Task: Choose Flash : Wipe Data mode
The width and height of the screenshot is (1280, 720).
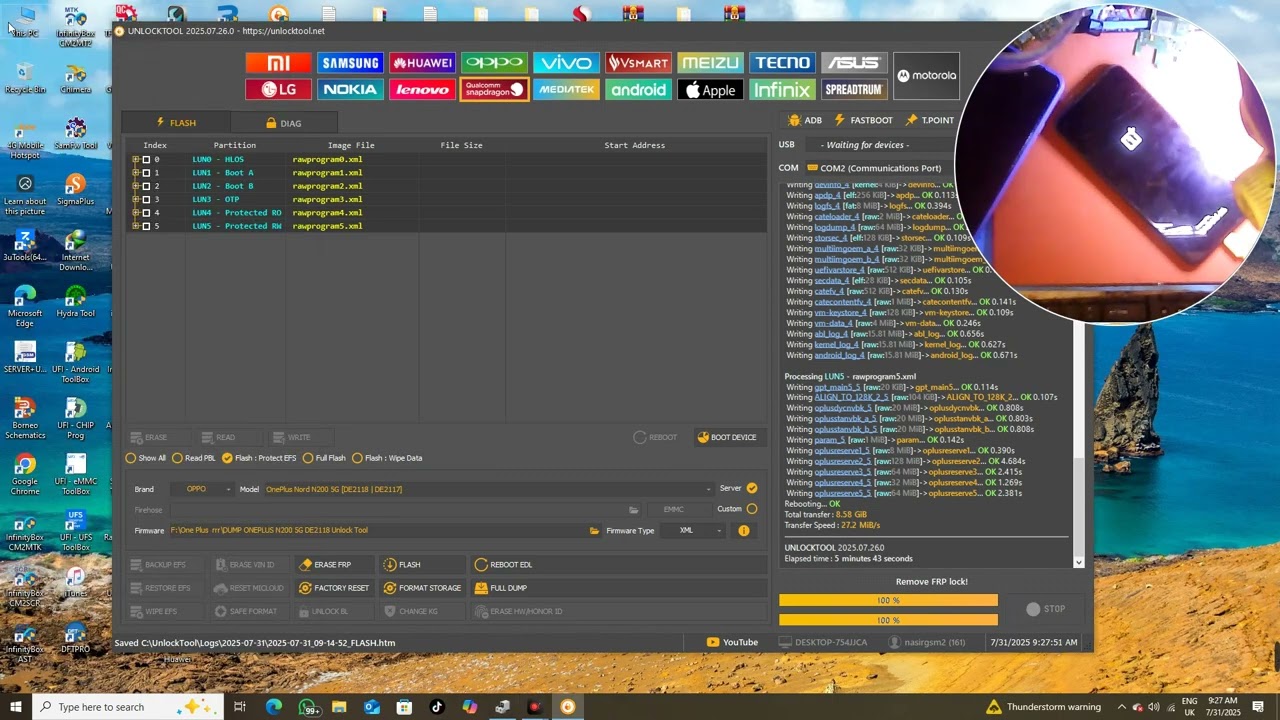Action: coord(387,458)
